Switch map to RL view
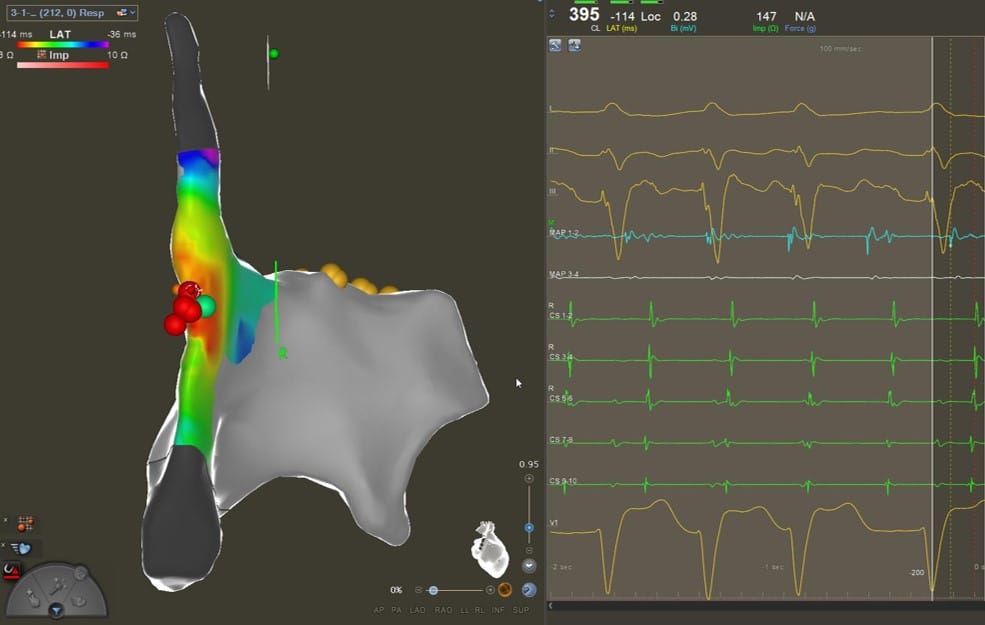 (479, 610)
